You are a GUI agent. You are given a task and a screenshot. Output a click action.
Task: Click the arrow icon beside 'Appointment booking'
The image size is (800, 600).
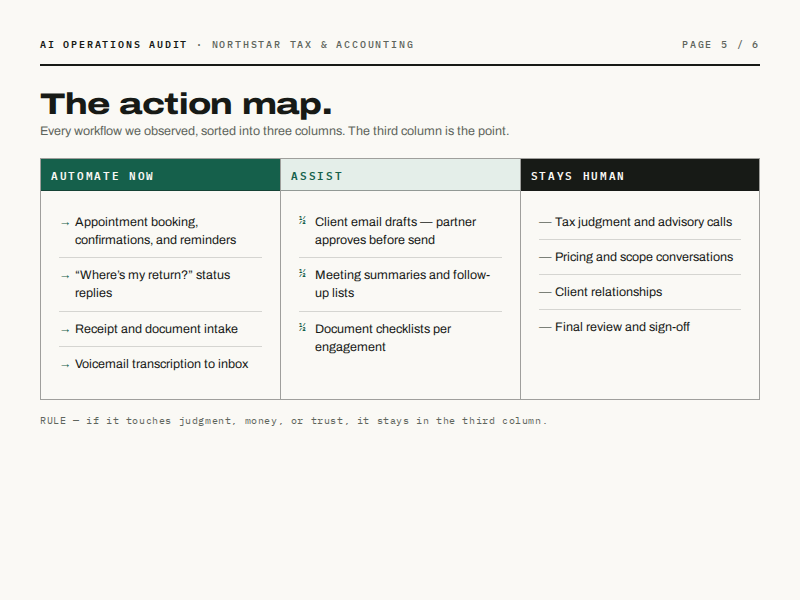(65, 223)
